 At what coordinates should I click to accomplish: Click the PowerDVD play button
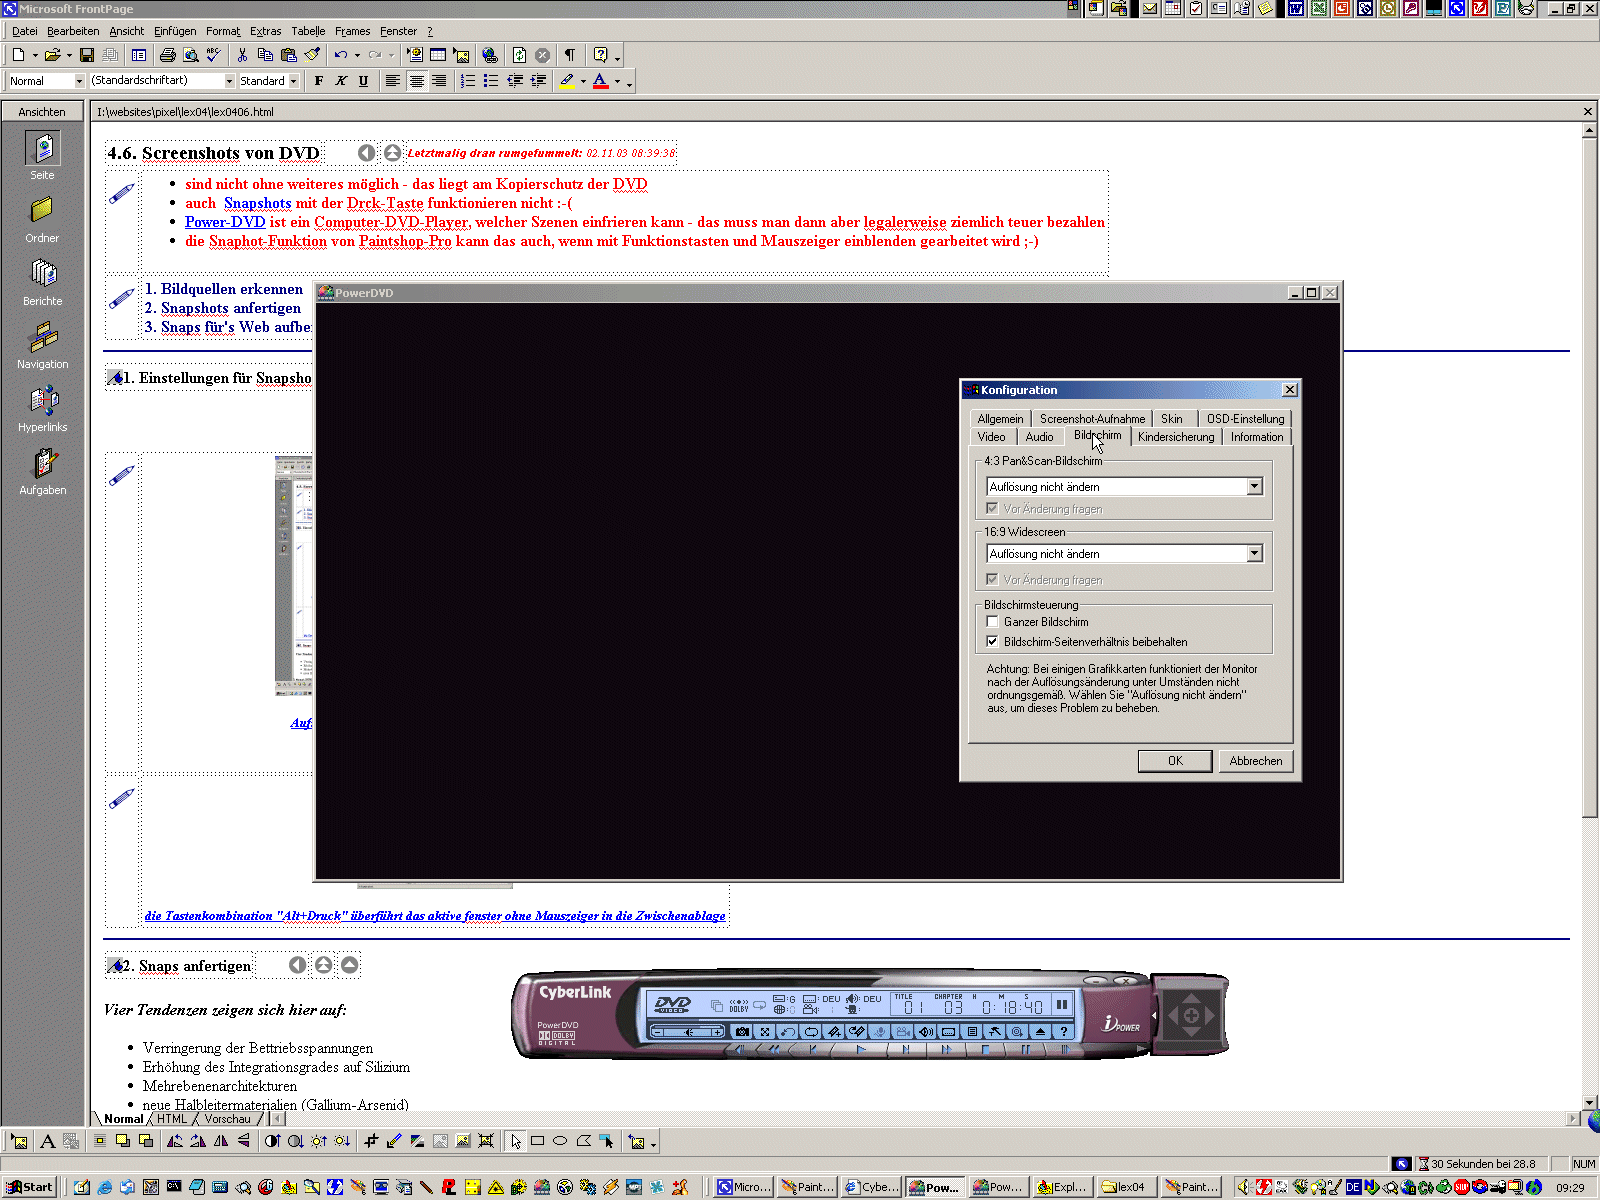[861, 1049]
